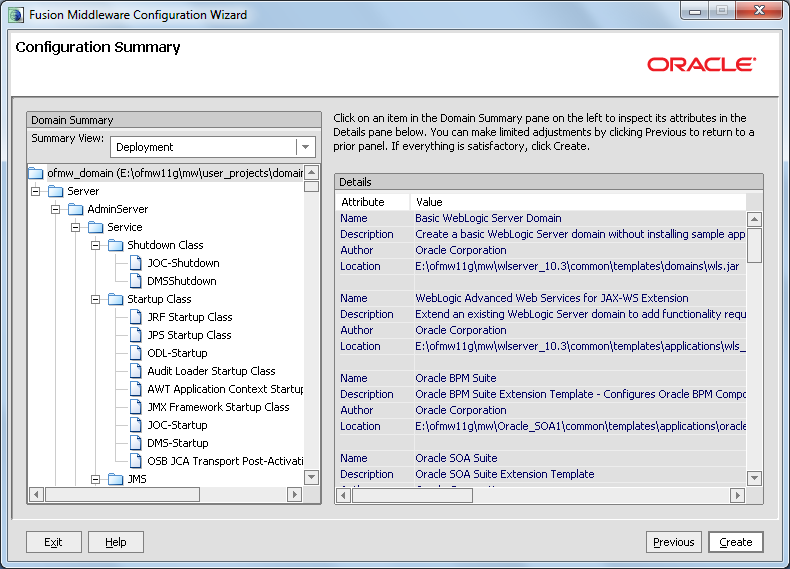Screen dimensions: 790x569
Task: Collapse the Startup Class node
Action: point(95,299)
